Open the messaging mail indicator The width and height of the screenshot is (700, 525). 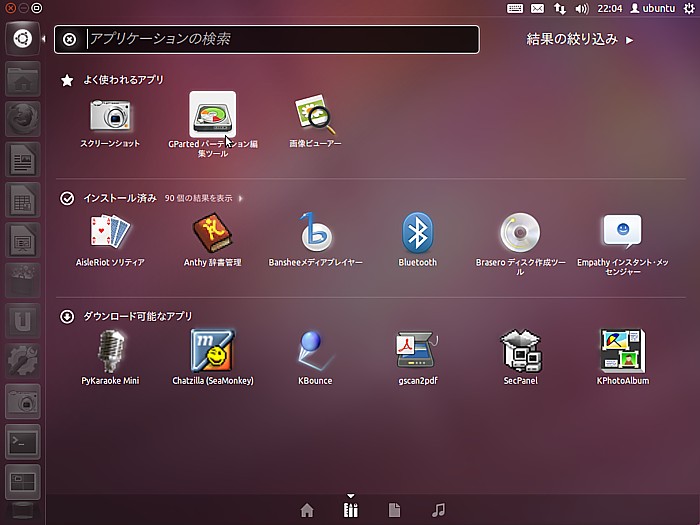tap(538, 8)
